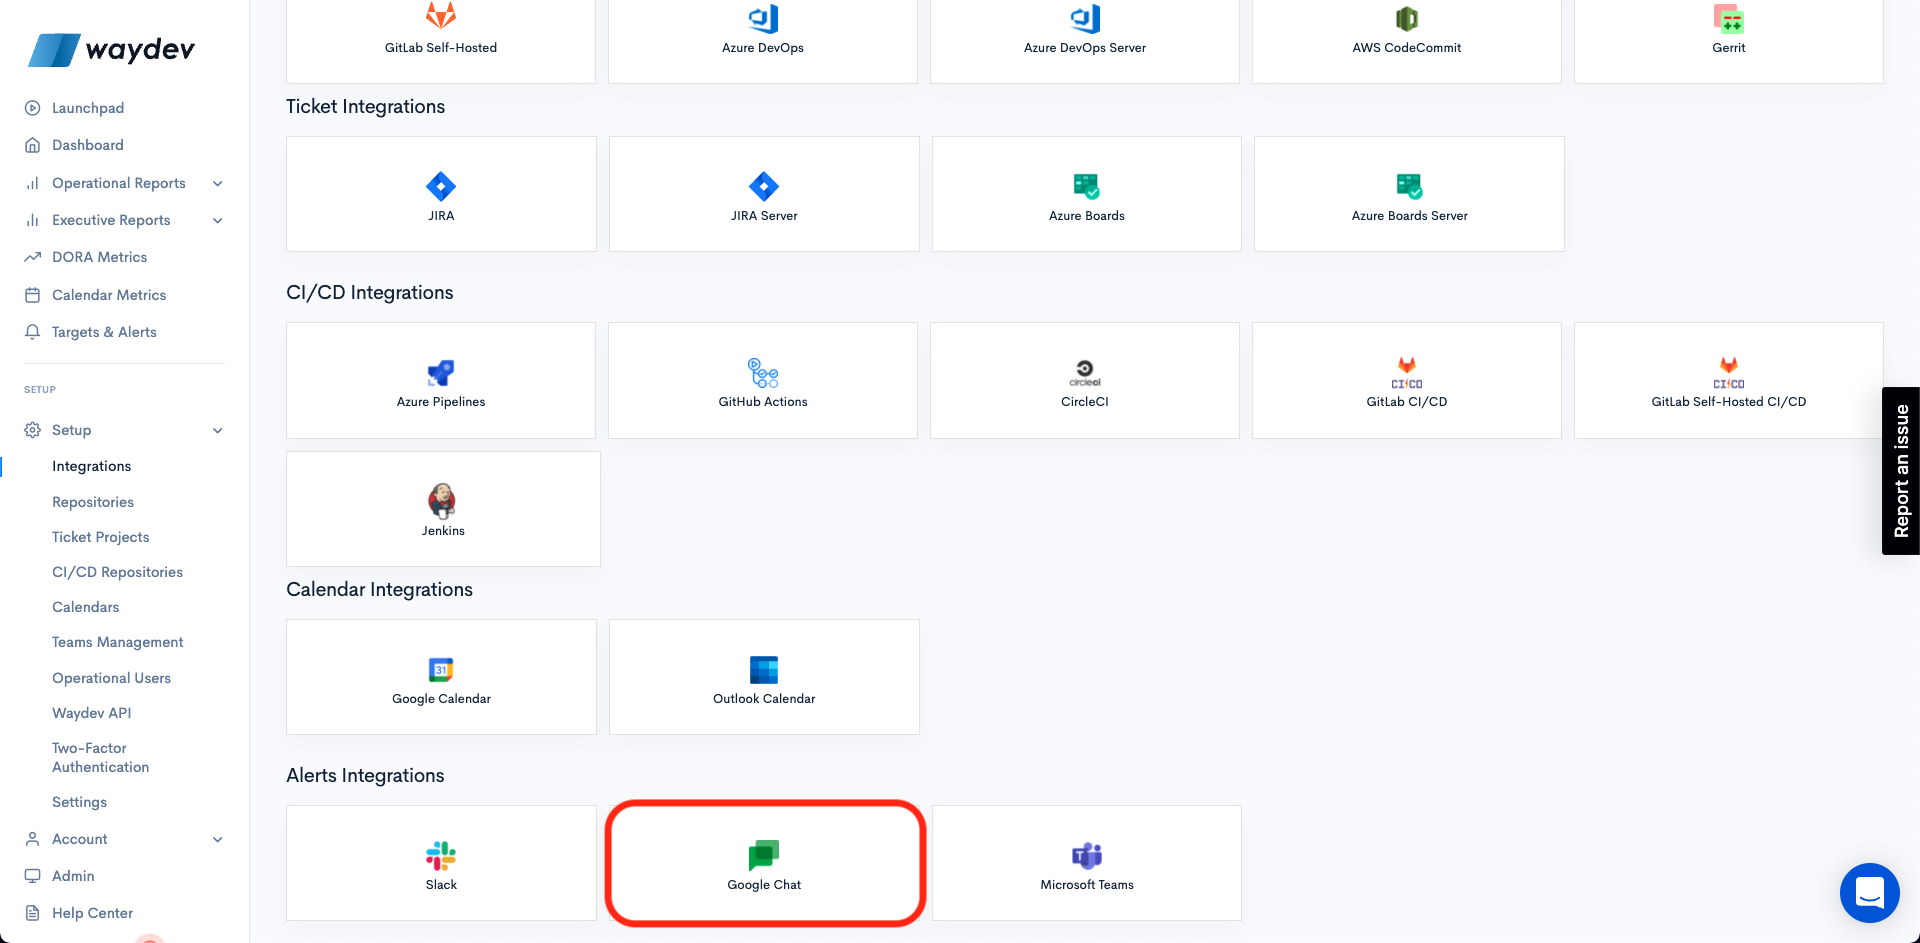
Task: Click the Outlook Calendar card label
Action: click(764, 699)
